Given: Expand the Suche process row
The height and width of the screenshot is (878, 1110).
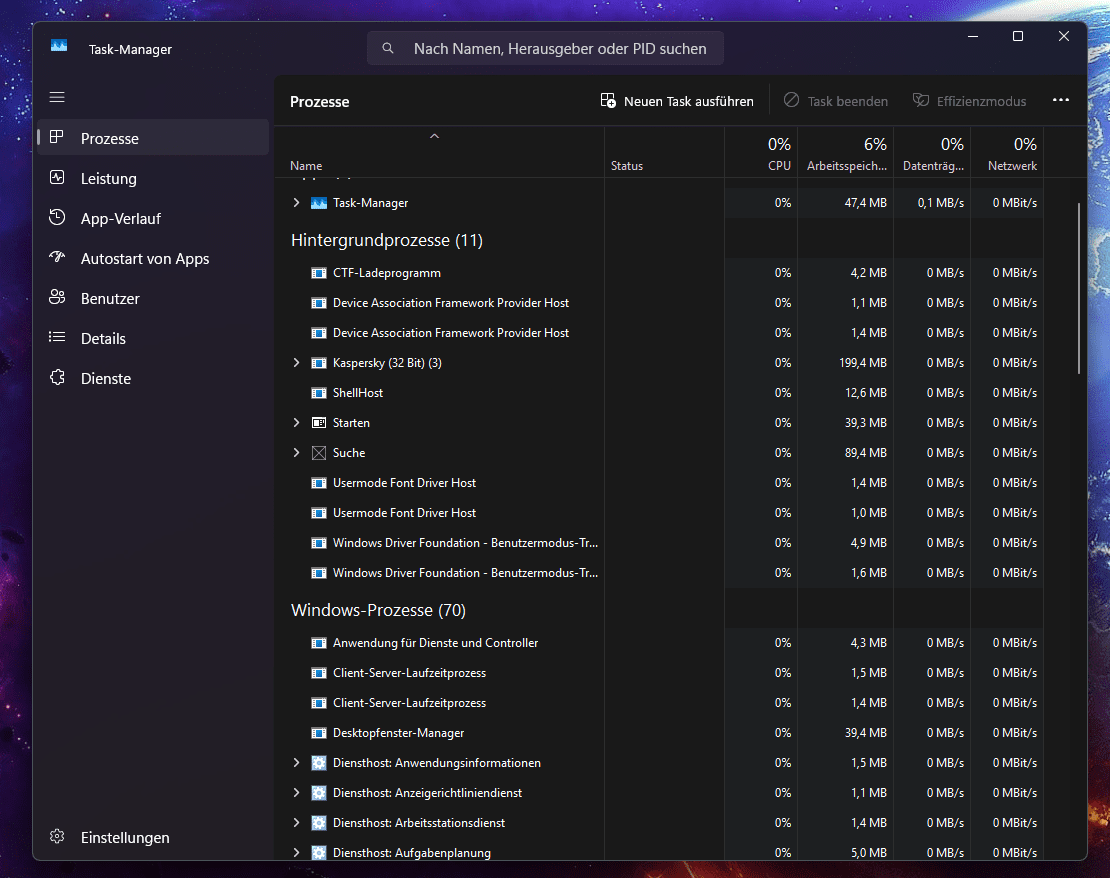Looking at the screenshot, I should [x=297, y=452].
